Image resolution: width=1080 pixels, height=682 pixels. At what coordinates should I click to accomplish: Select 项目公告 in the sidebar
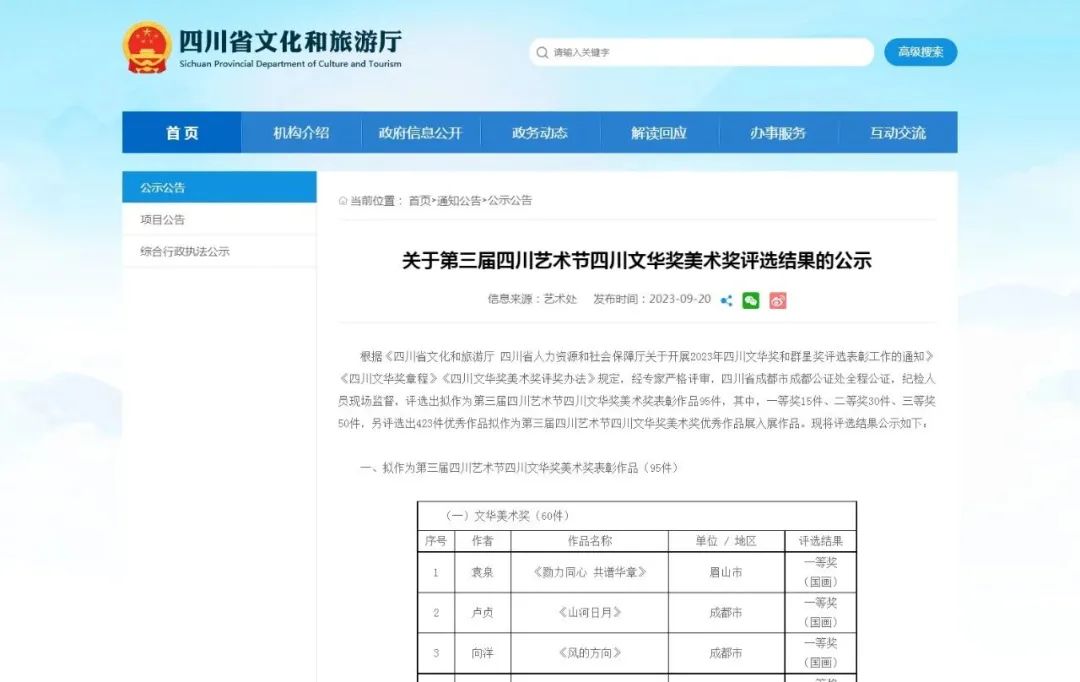[x=219, y=219]
